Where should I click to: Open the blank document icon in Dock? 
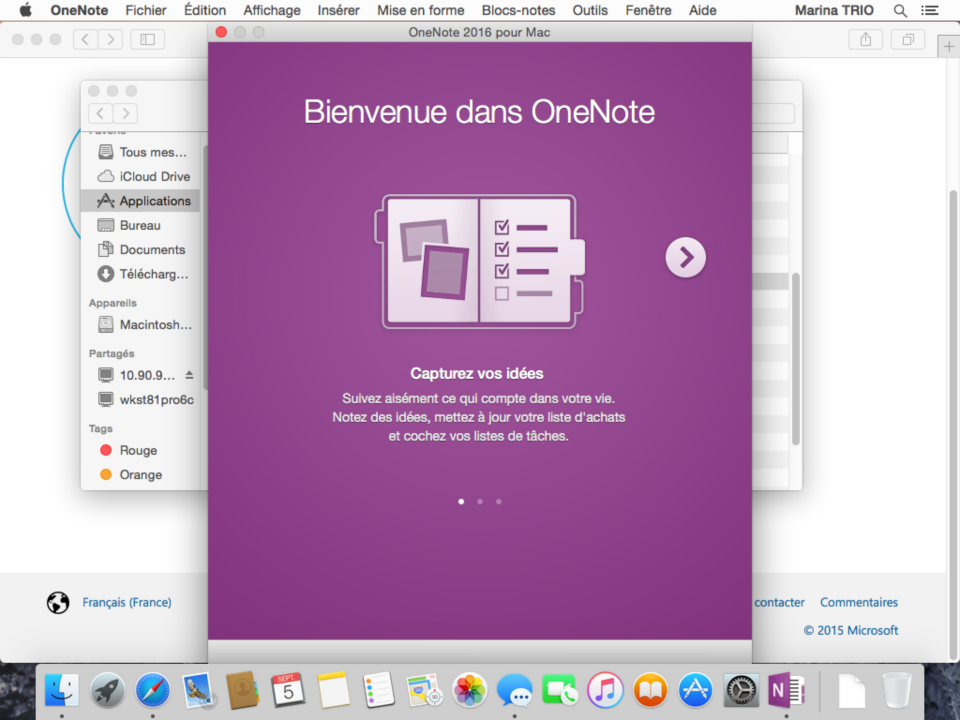[852, 690]
